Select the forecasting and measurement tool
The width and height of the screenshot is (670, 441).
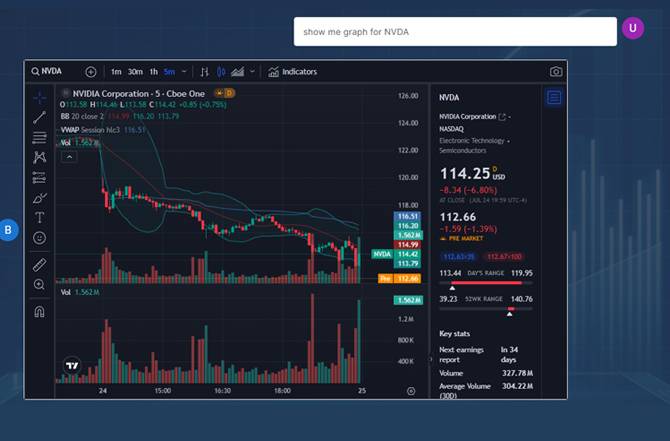point(39,177)
